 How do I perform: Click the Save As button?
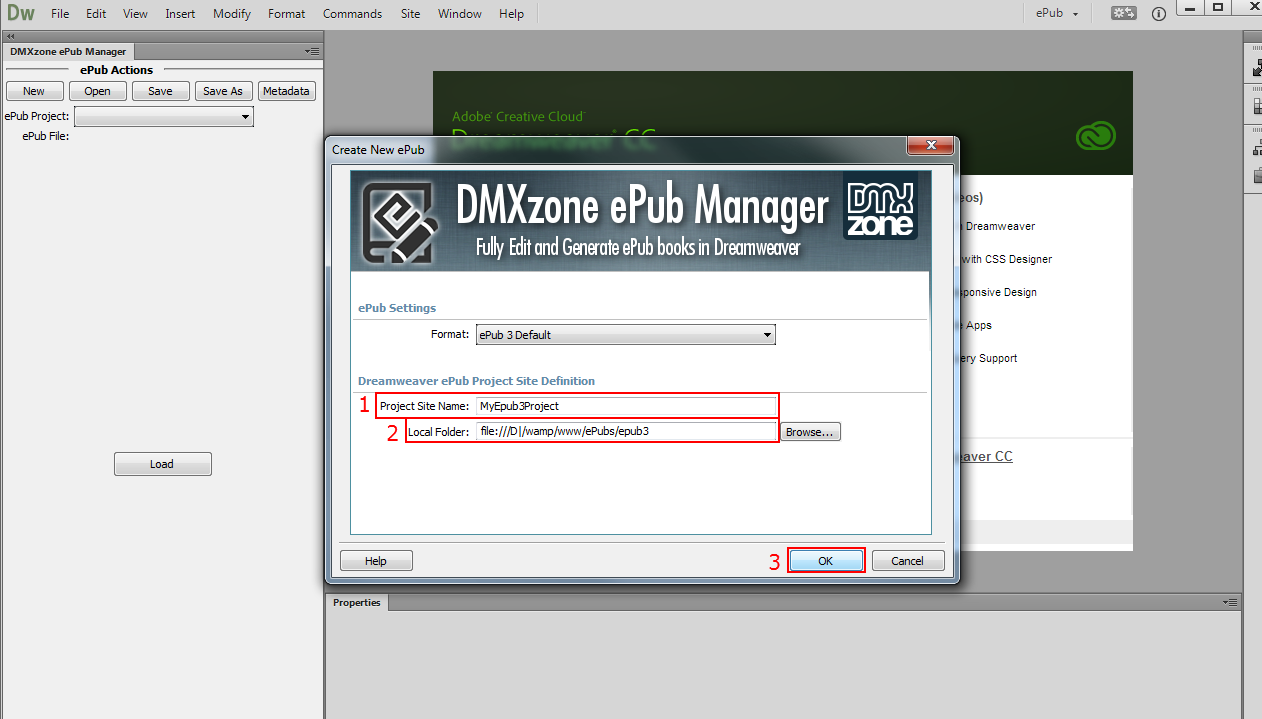tap(223, 91)
